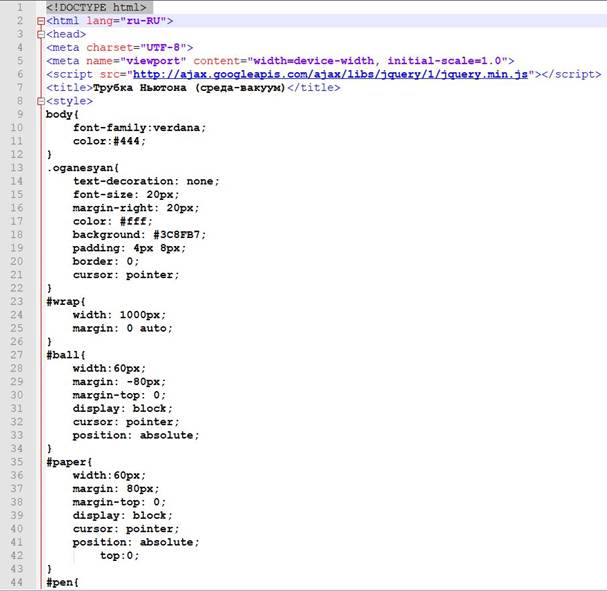Click the title text Трубка Ньютона

[140, 88]
